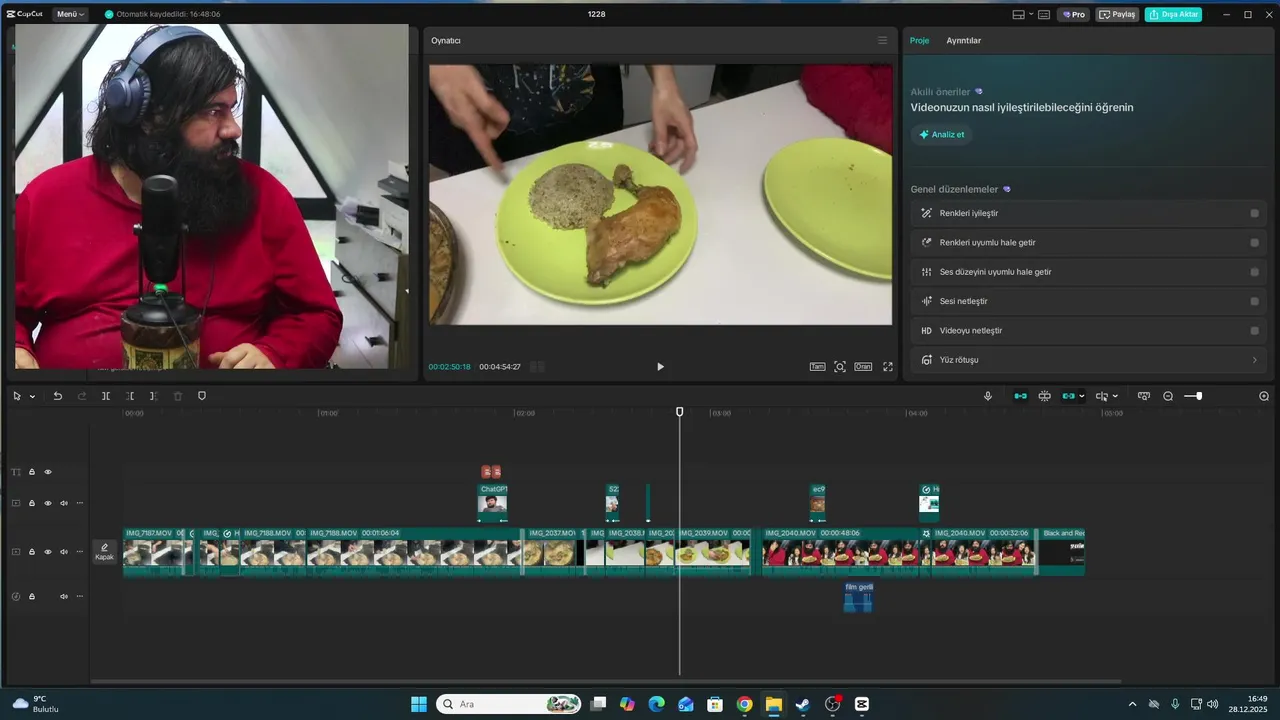Open main track more options dots
The width and height of the screenshot is (1280, 720).
point(79,552)
